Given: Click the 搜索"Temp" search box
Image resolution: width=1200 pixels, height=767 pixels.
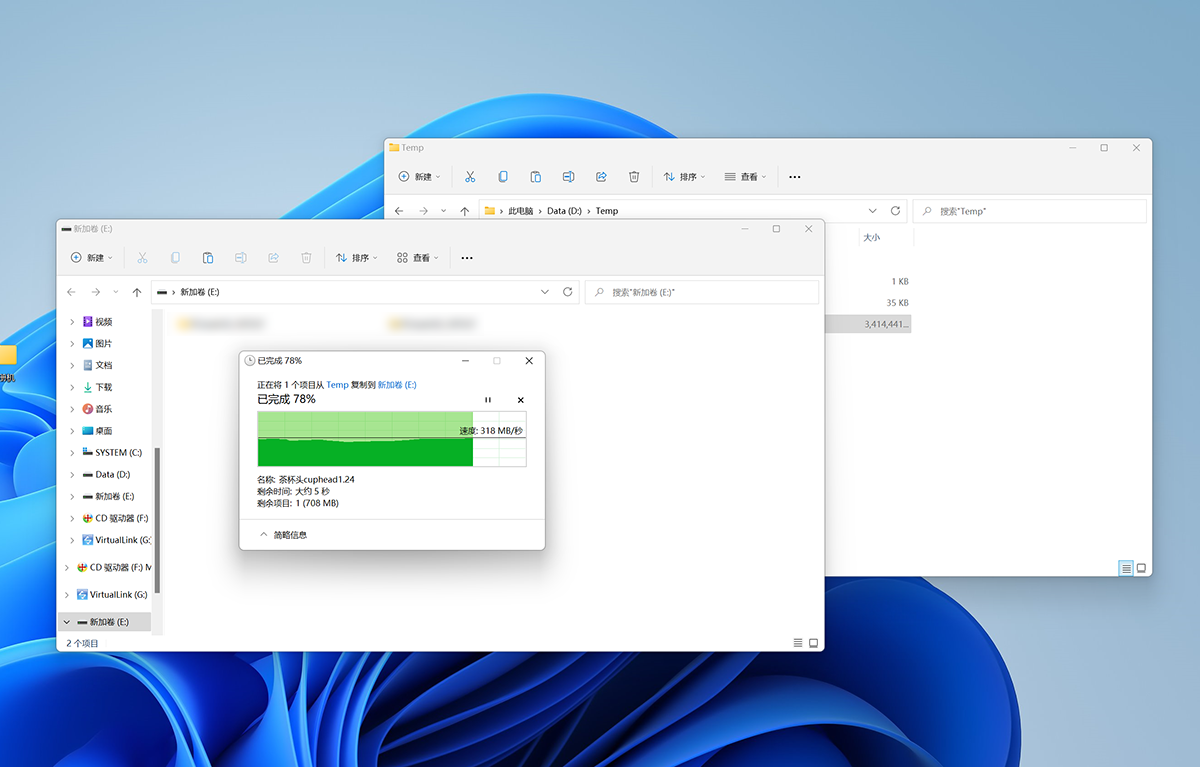Looking at the screenshot, I should point(1030,211).
